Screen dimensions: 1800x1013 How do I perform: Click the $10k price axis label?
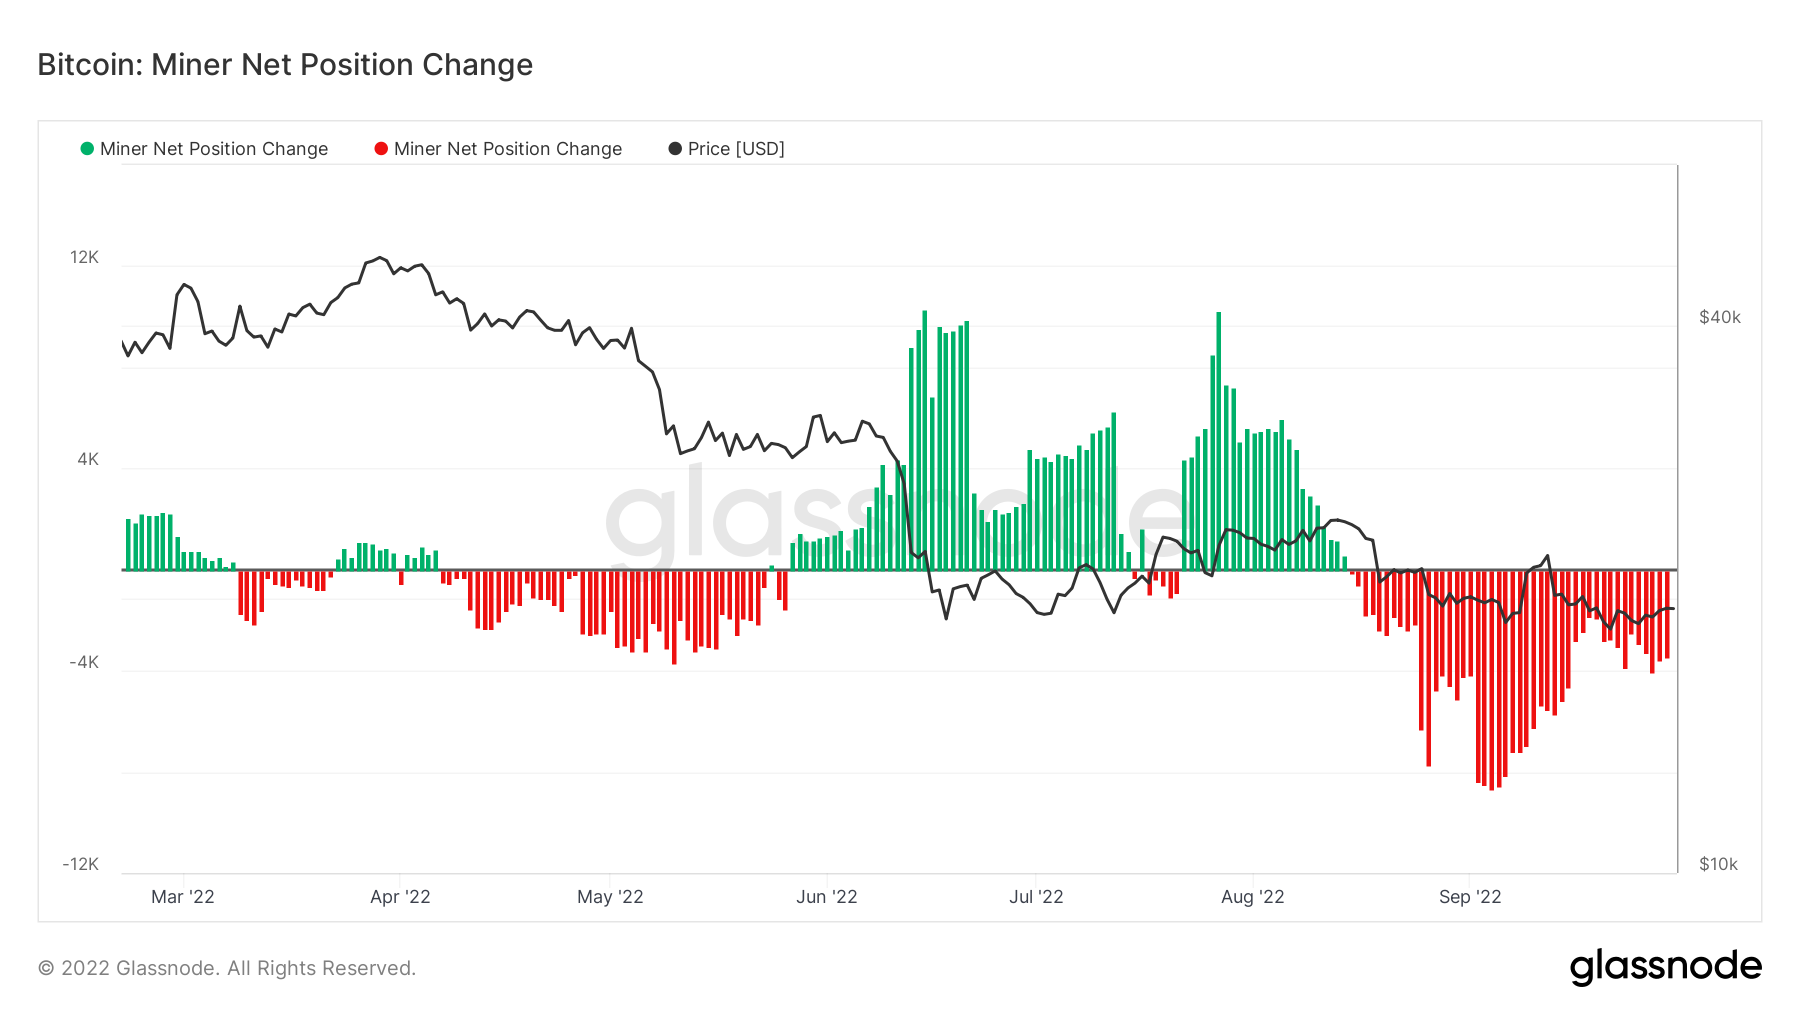click(x=1719, y=864)
